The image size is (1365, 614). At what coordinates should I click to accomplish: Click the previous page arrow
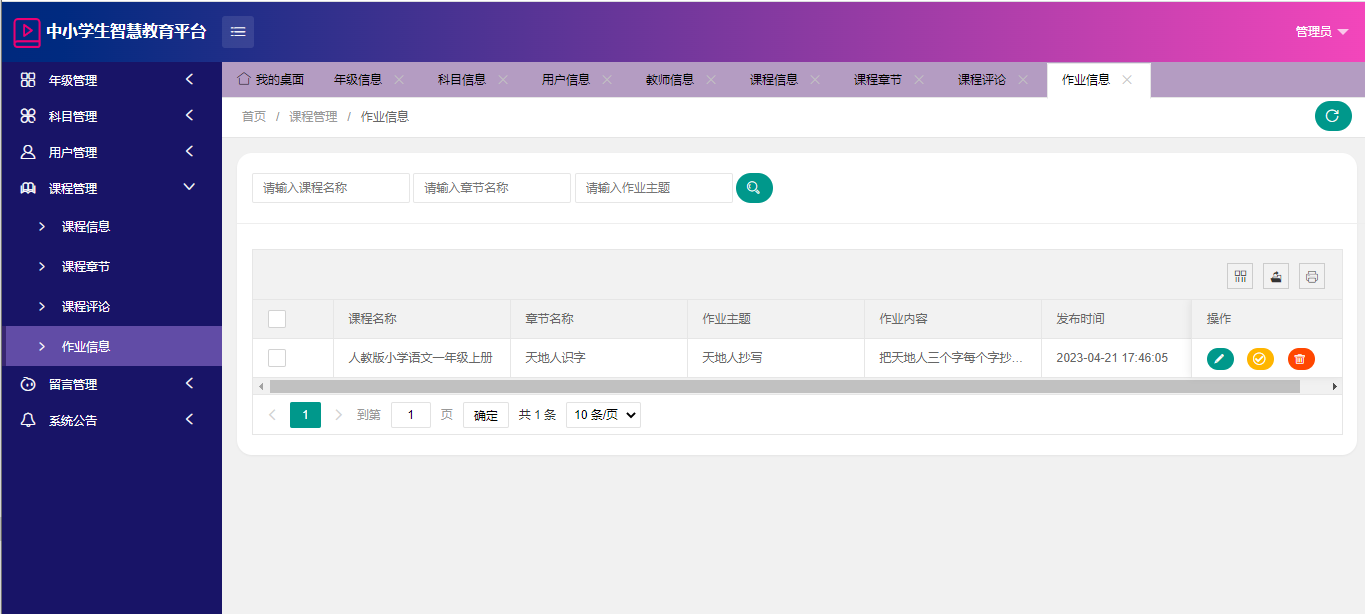[x=272, y=415]
